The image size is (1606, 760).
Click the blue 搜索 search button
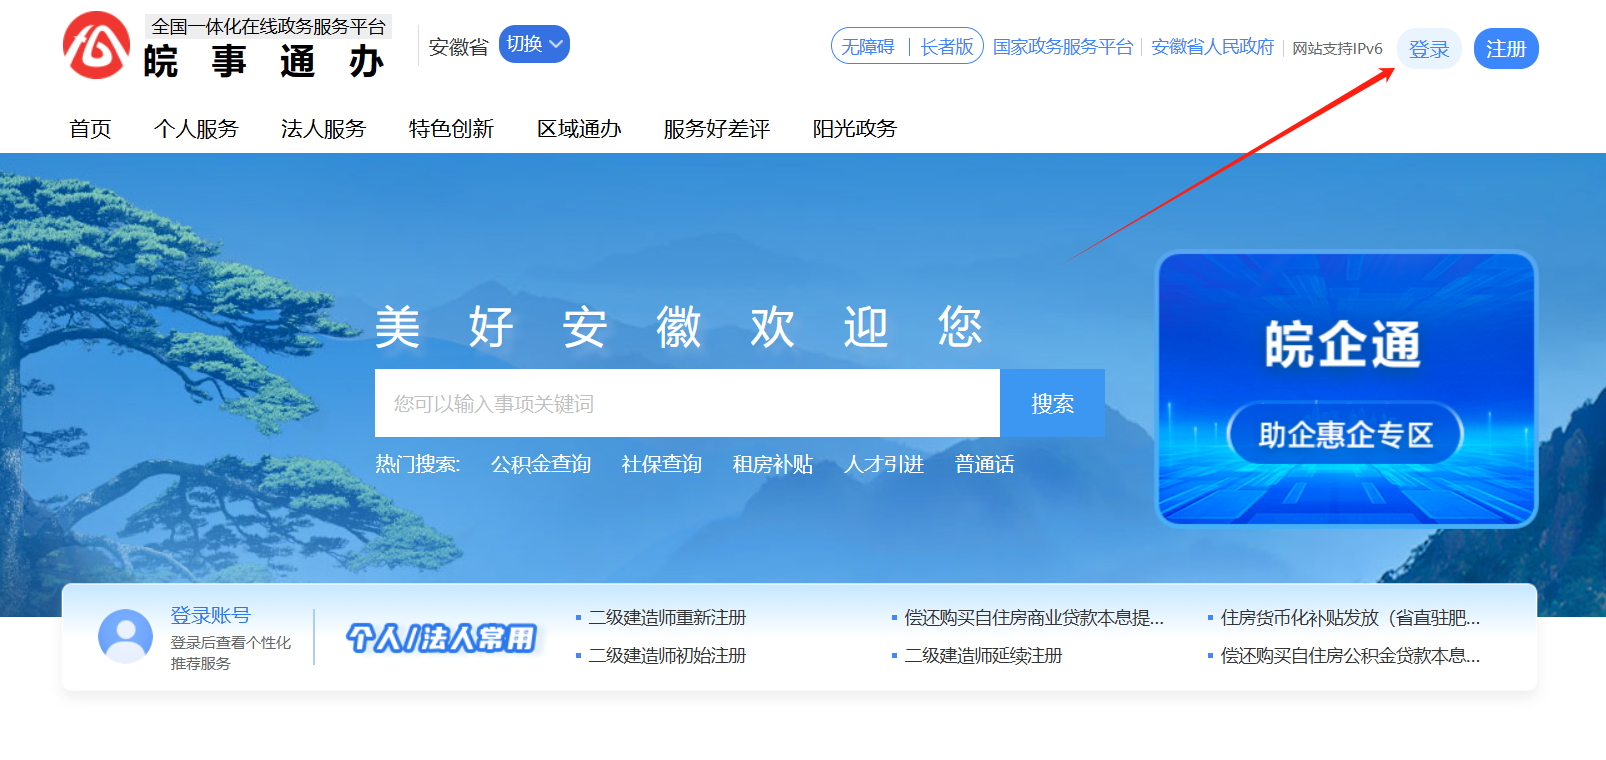1052,403
